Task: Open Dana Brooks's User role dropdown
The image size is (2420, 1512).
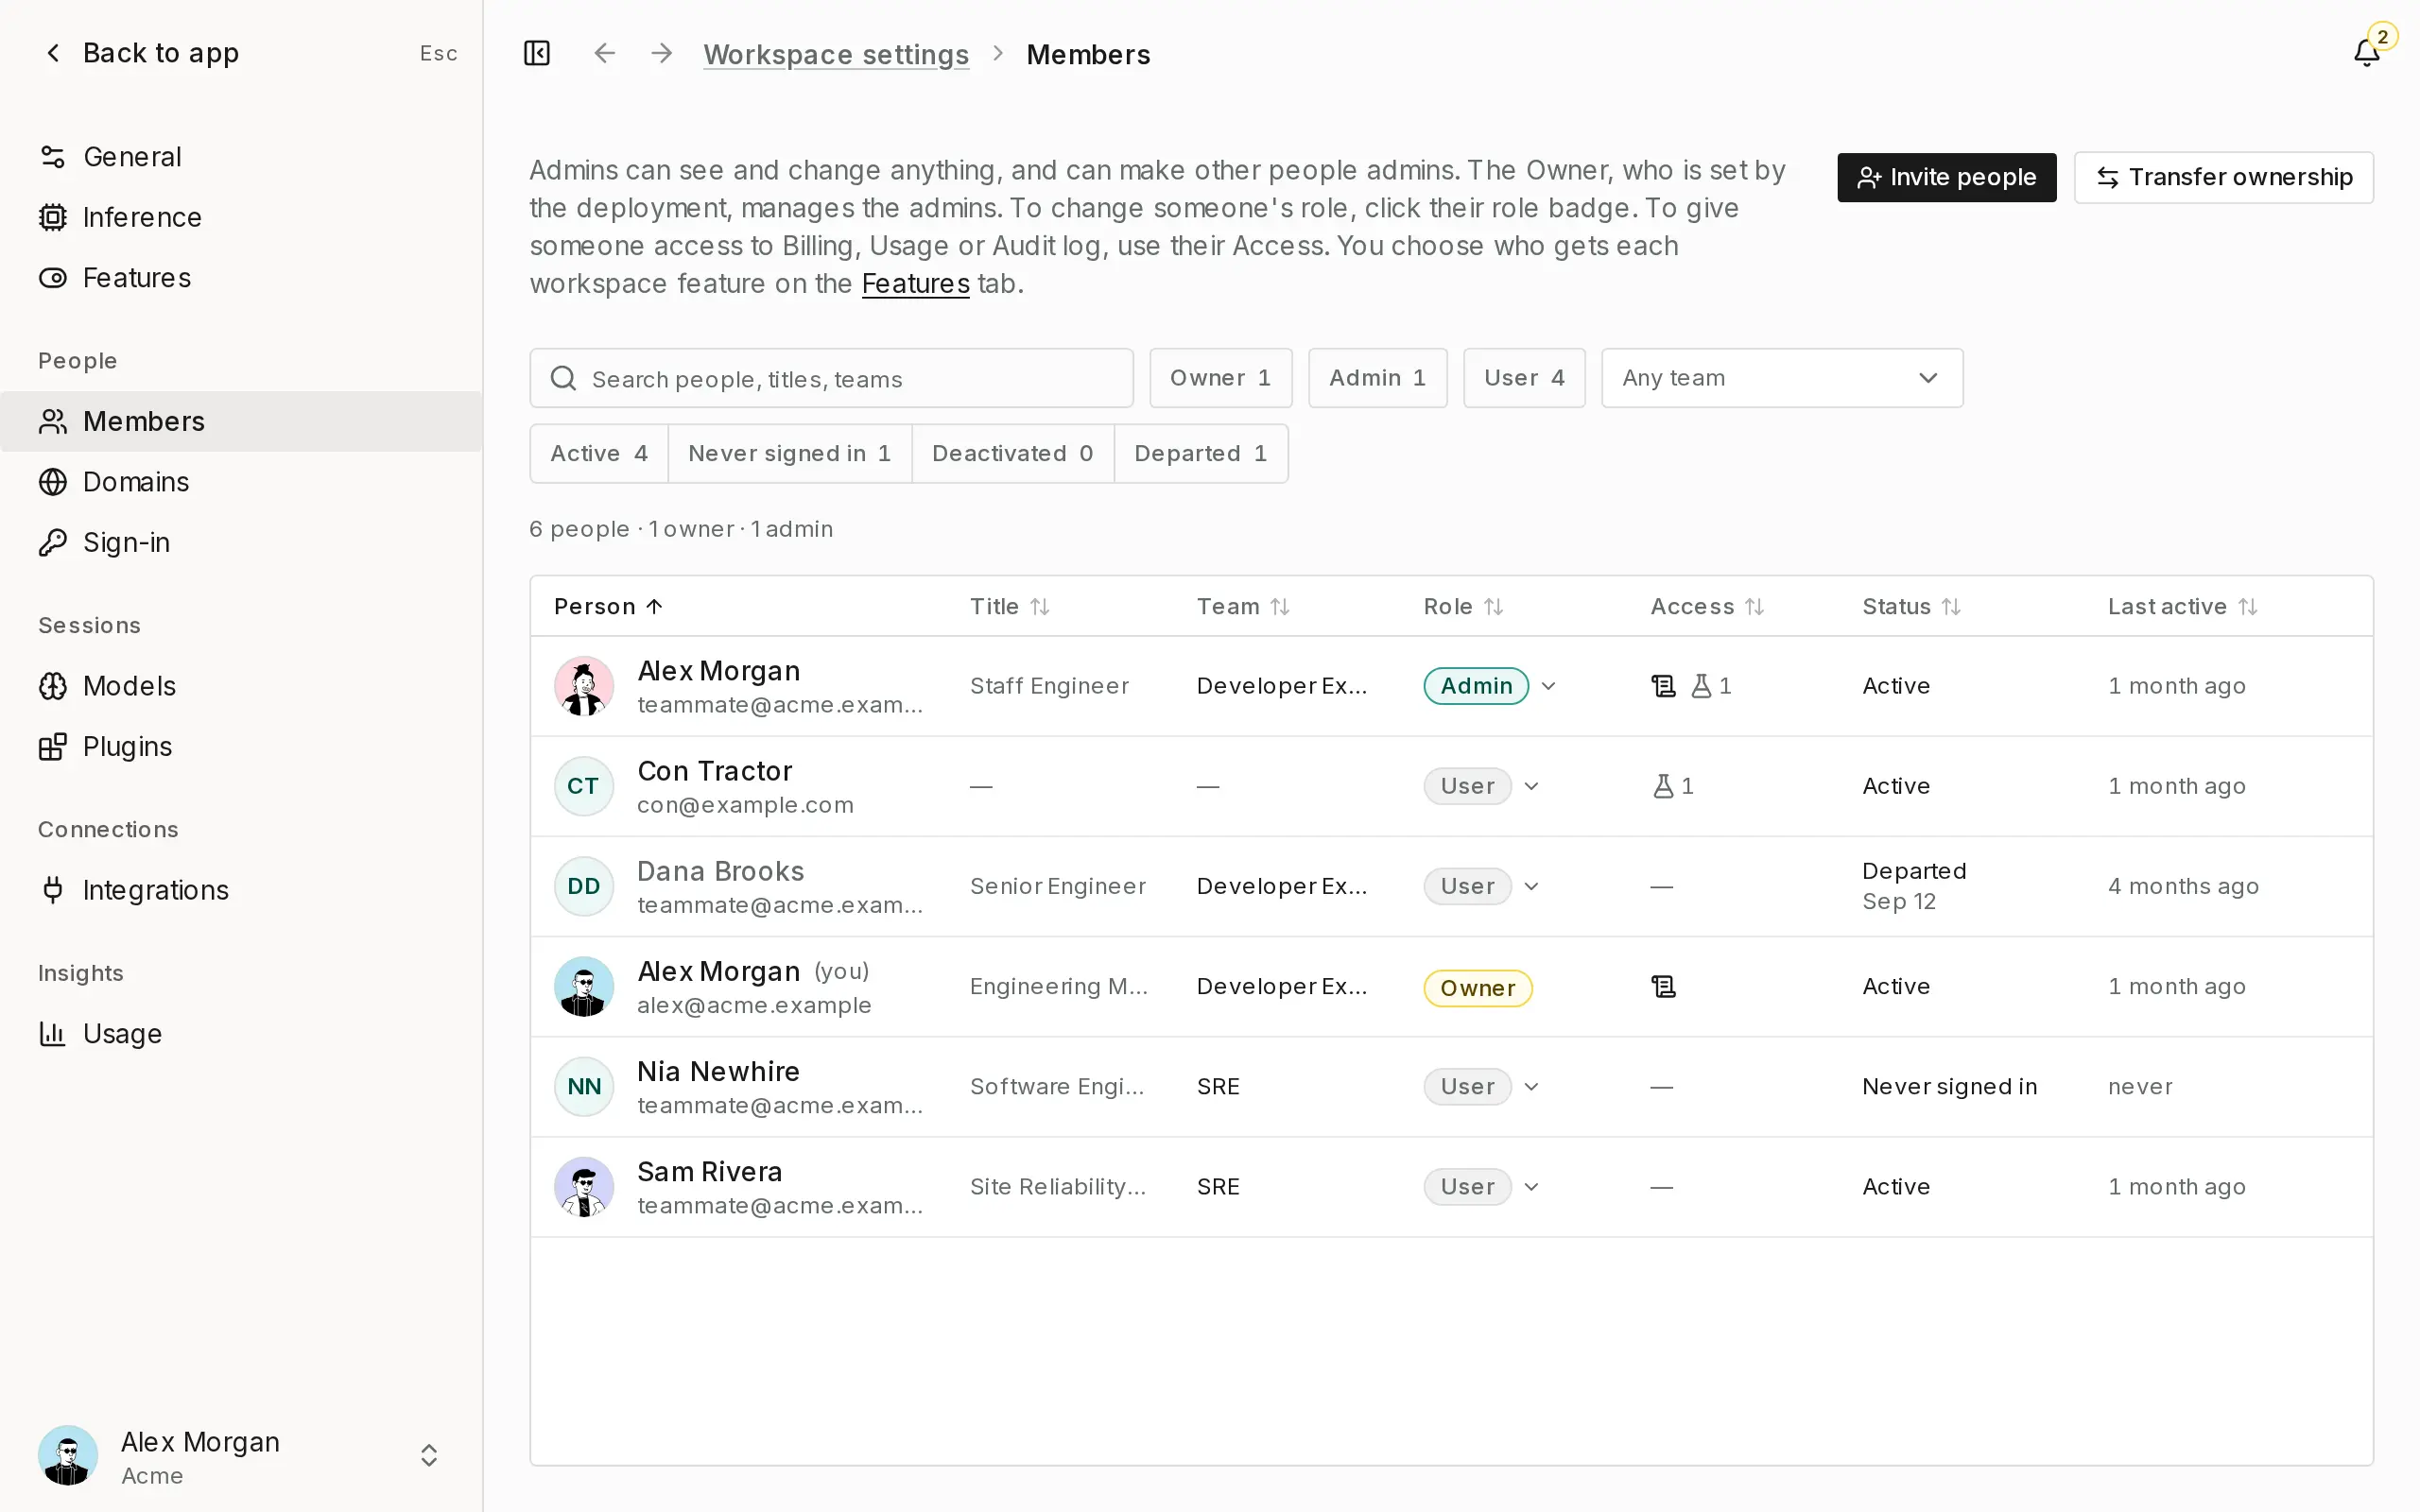Action: (1482, 886)
